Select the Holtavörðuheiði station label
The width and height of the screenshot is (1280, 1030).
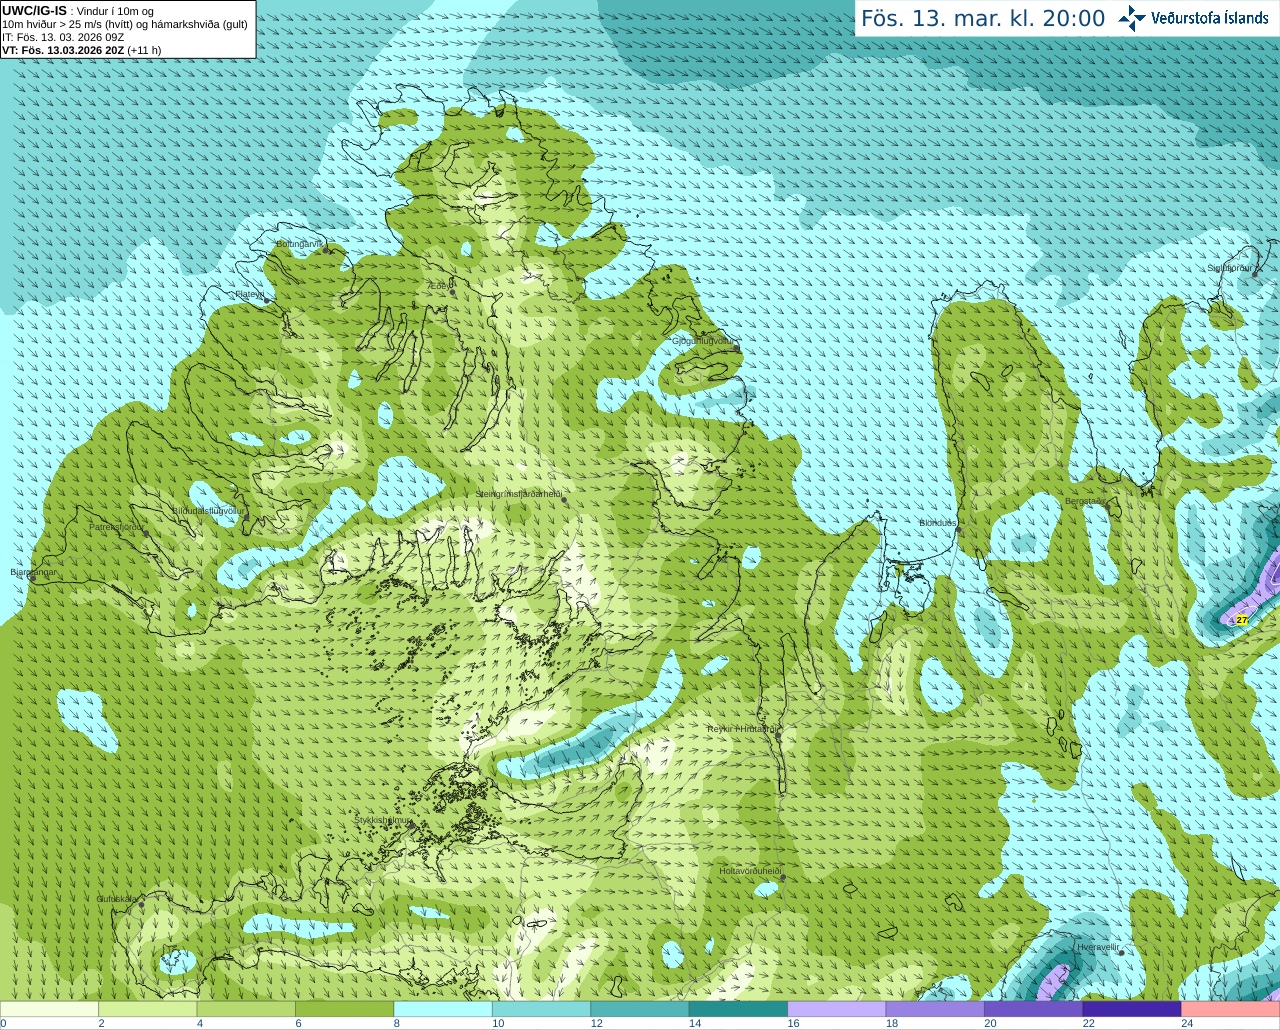click(750, 871)
